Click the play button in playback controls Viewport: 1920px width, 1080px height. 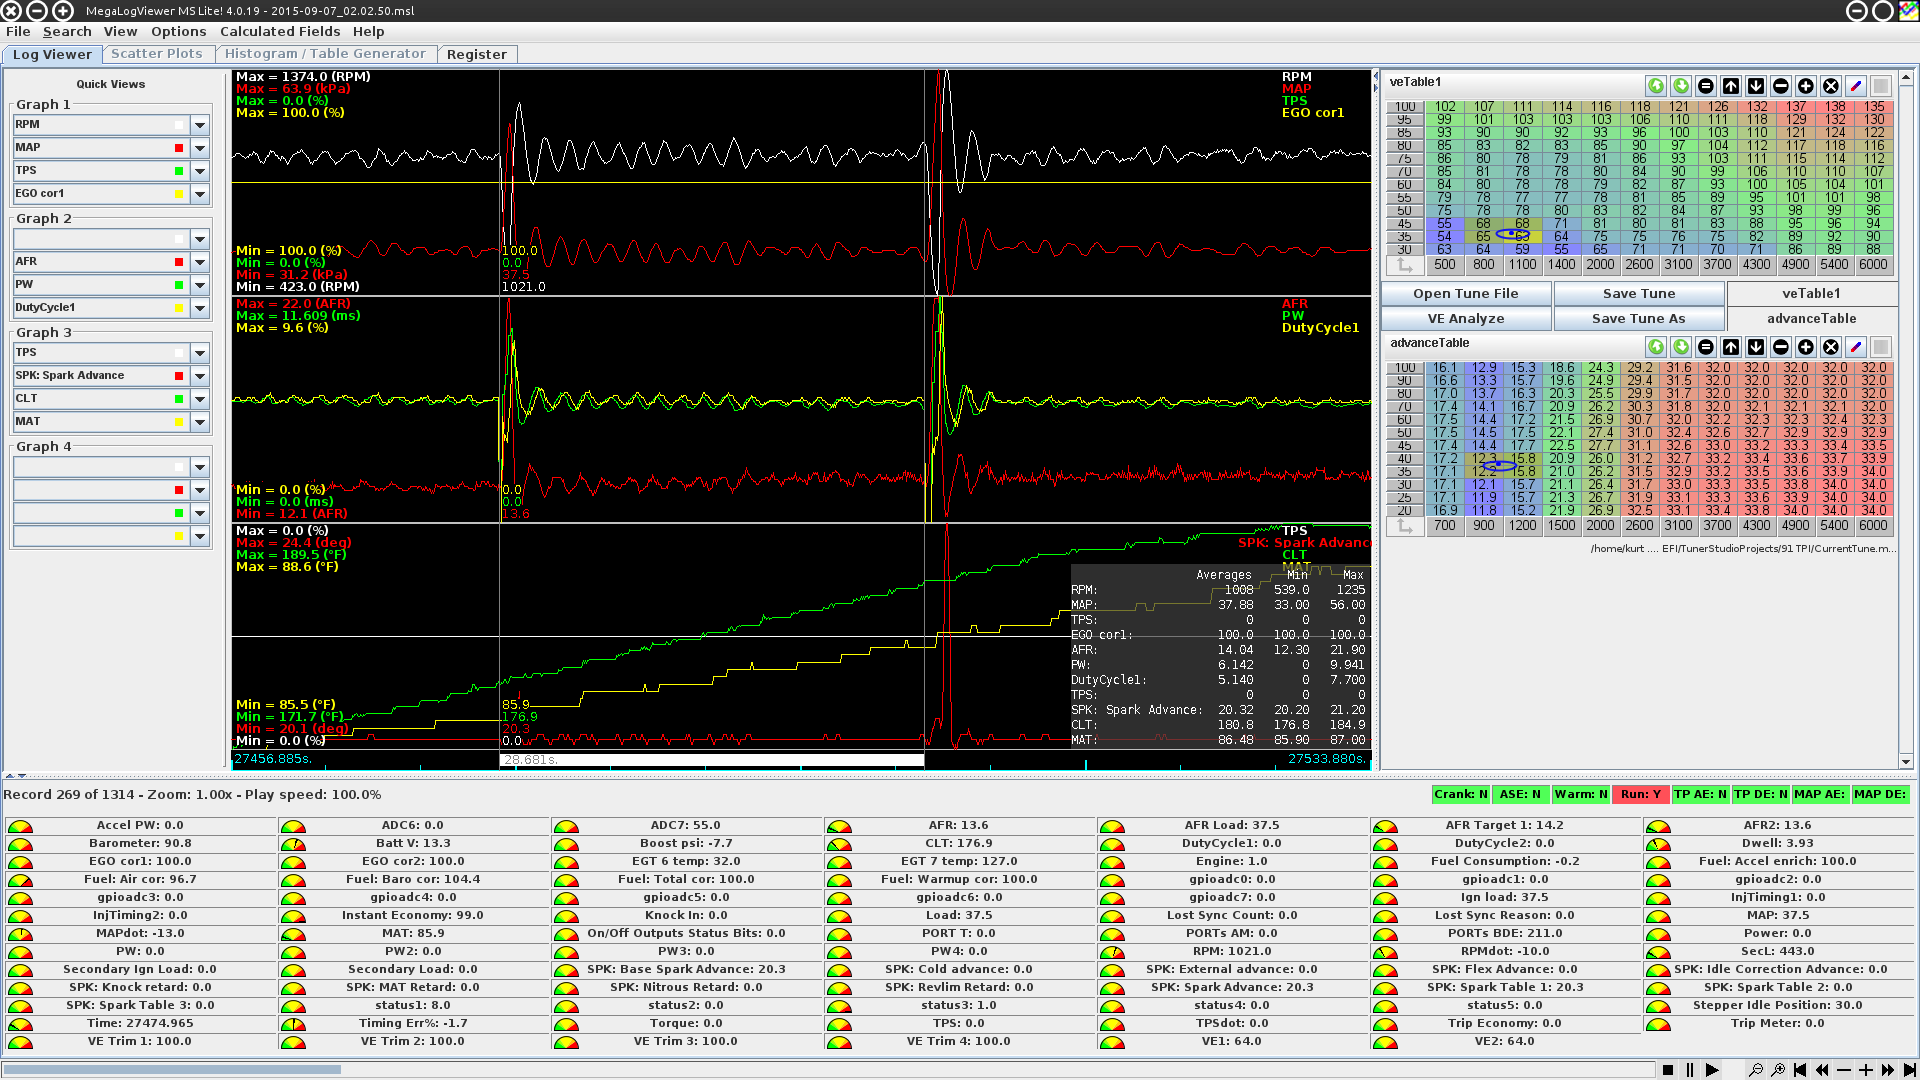tap(1712, 1070)
